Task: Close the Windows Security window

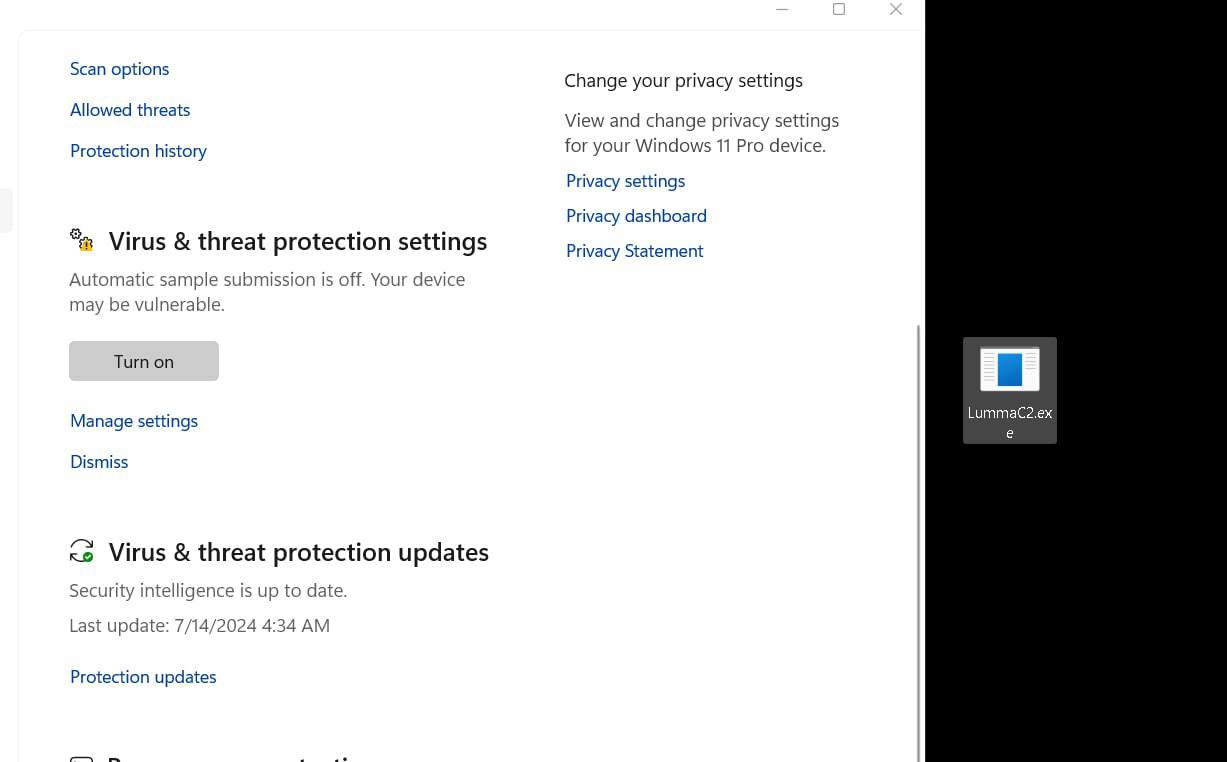Action: pos(896,10)
